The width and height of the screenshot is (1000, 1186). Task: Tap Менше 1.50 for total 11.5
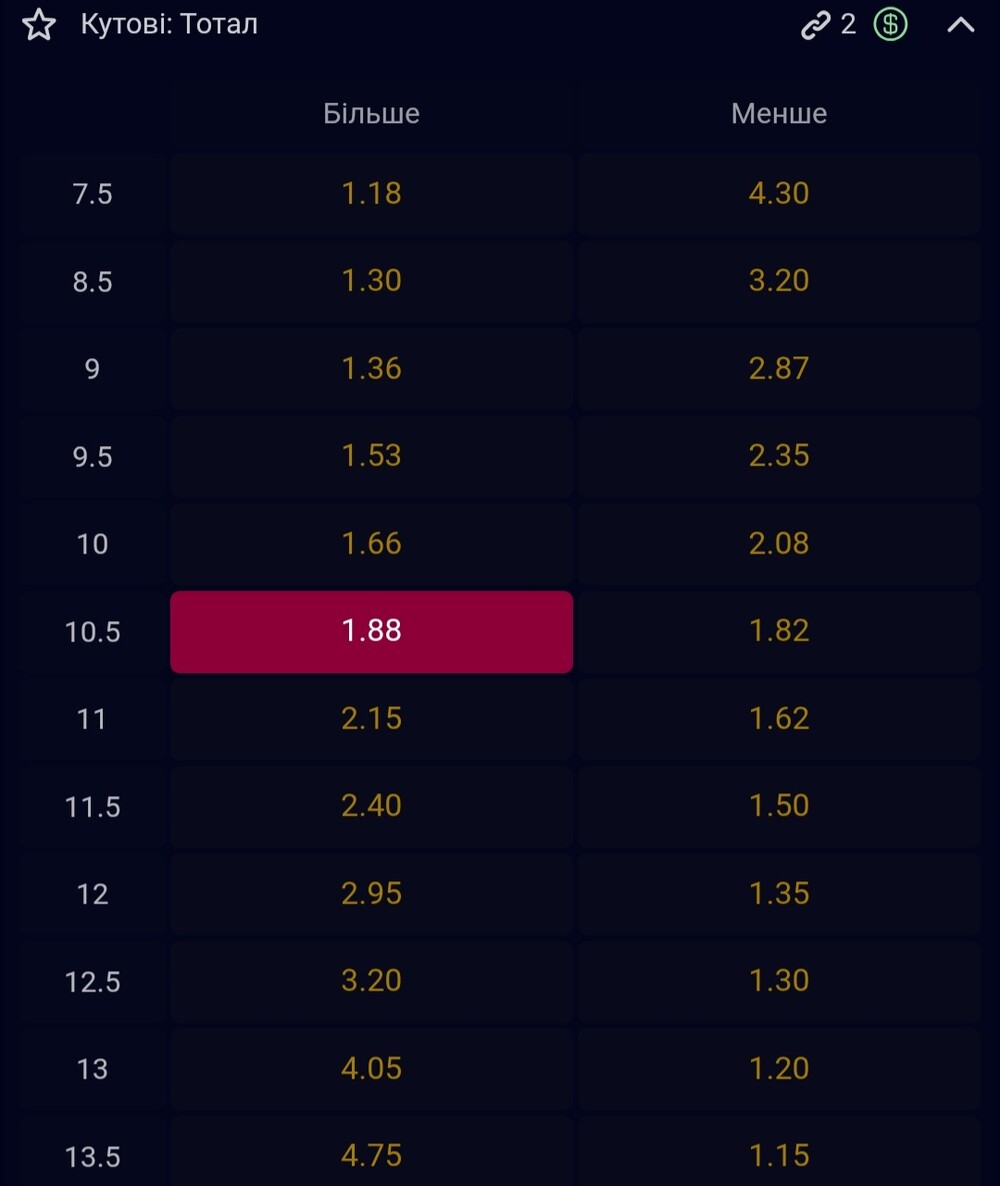pyautogui.click(x=778, y=806)
